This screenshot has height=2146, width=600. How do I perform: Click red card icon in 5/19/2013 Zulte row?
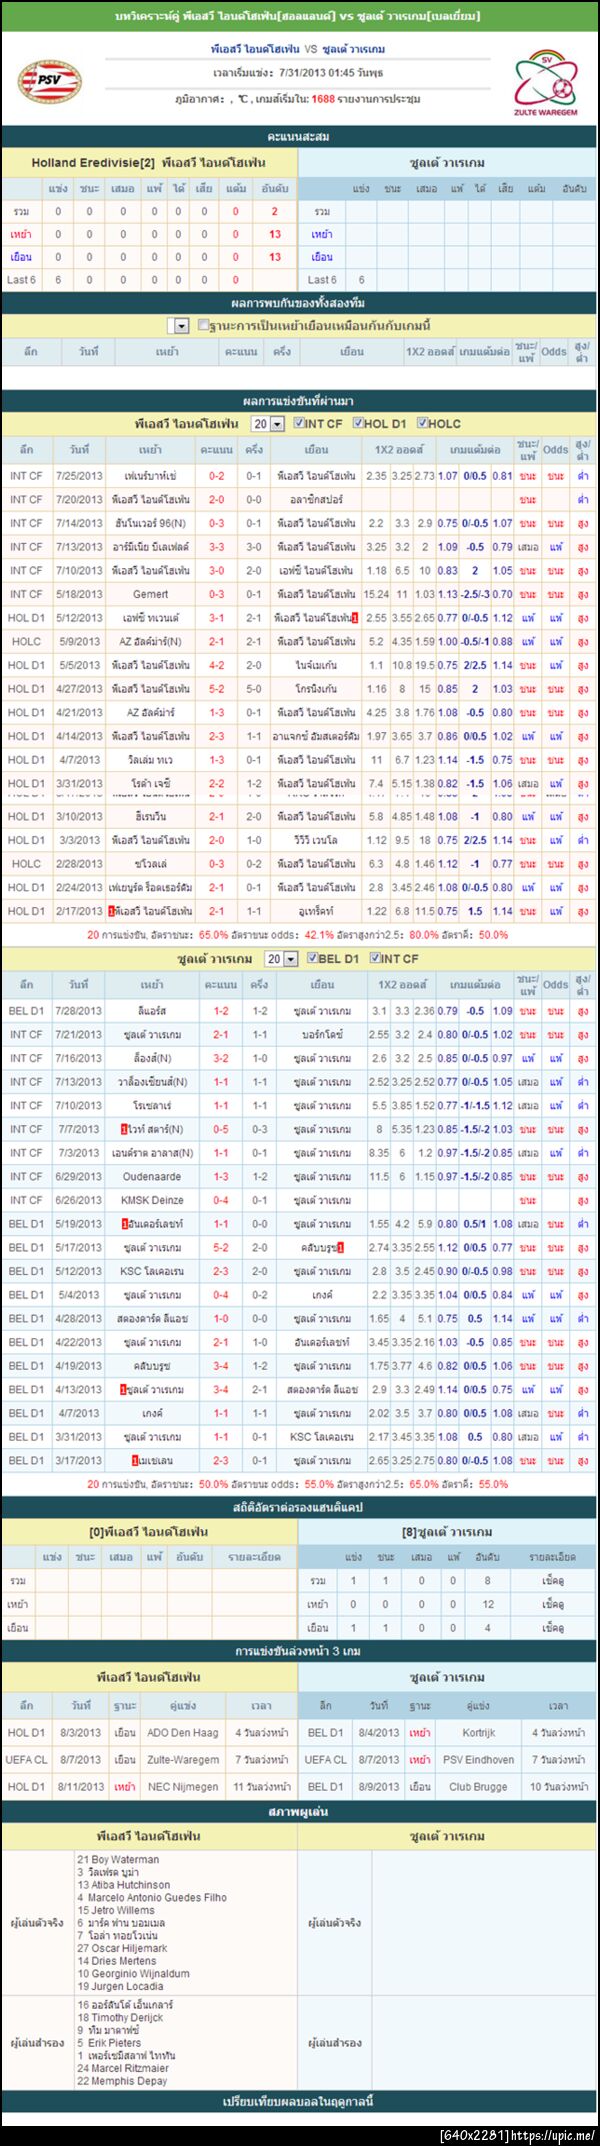coord(125,1224)
